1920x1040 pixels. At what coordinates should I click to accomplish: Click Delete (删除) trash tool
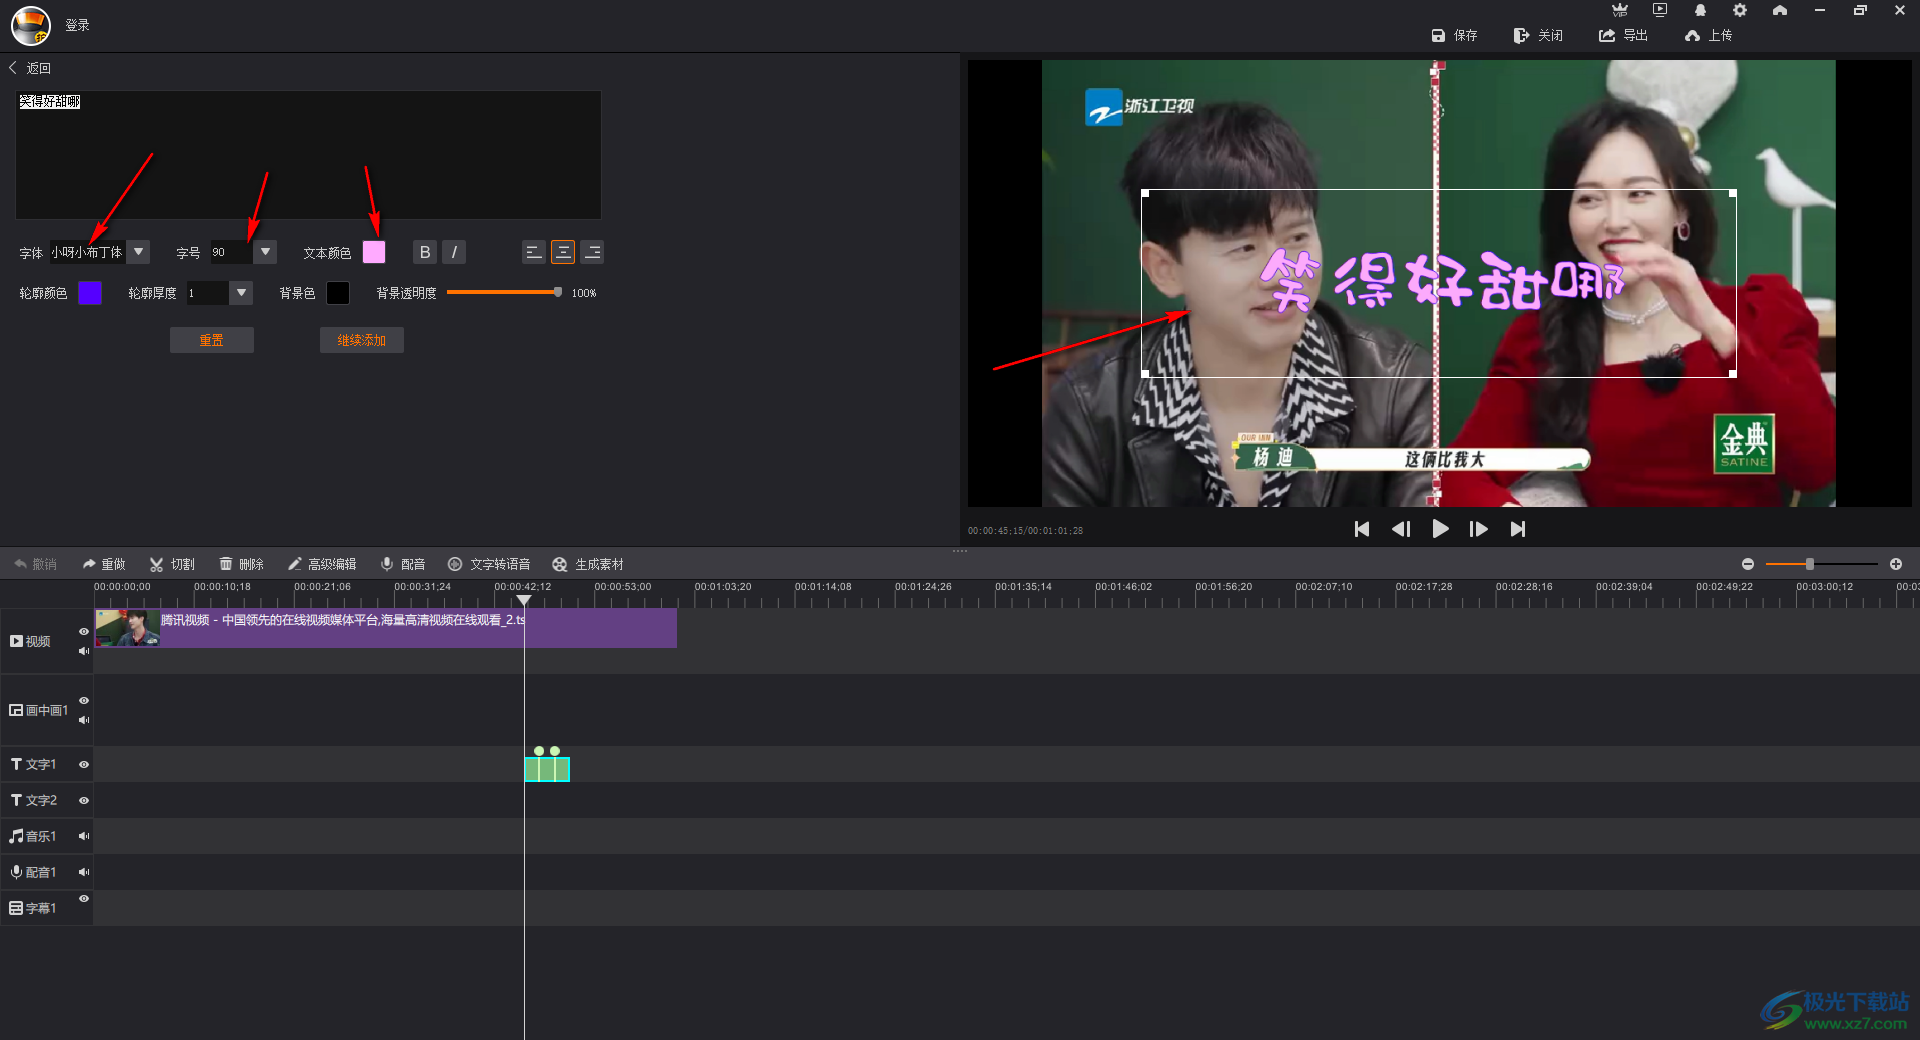coord(241,564)
